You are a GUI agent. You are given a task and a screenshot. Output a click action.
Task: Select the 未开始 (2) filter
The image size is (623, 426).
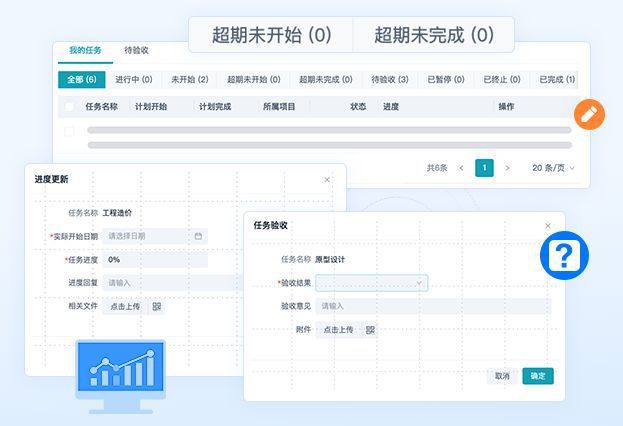pyautogui.click(x=190, y=79)
